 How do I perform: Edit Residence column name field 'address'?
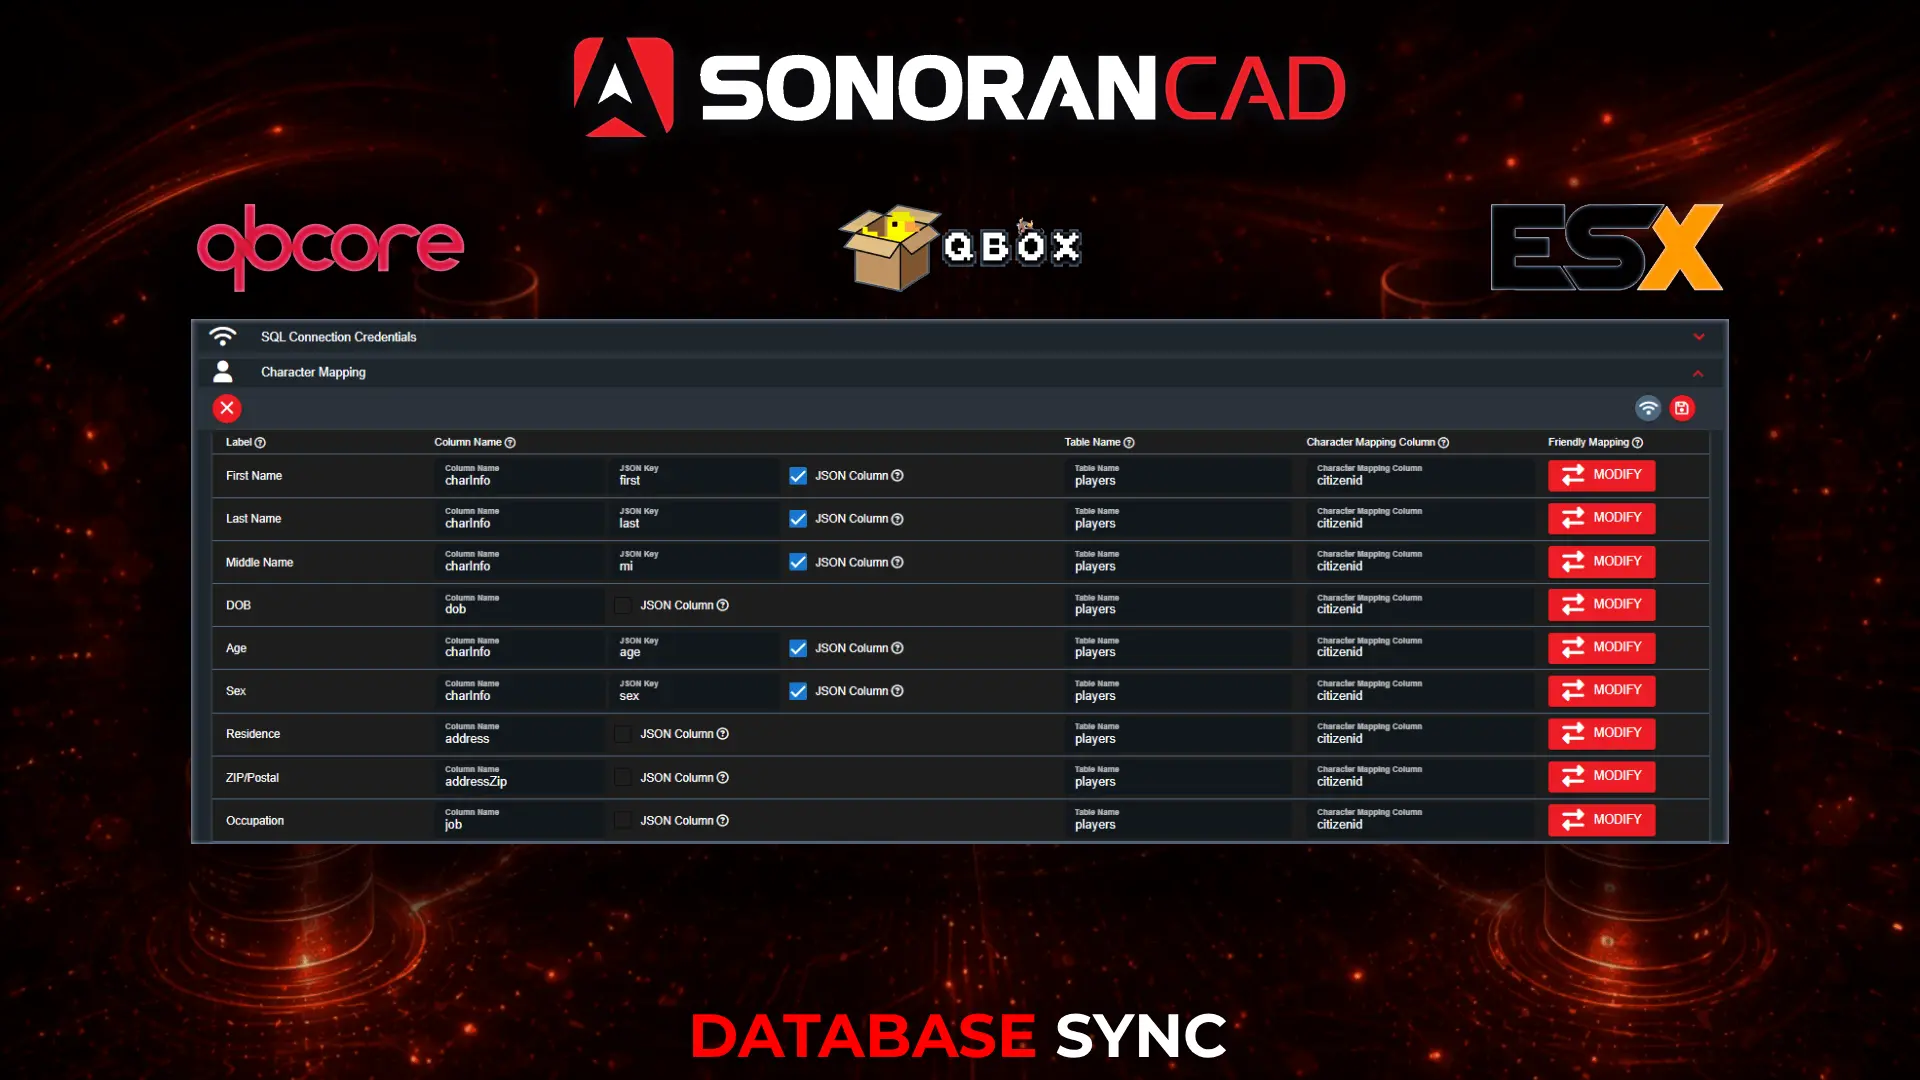(x=519, y=734)
